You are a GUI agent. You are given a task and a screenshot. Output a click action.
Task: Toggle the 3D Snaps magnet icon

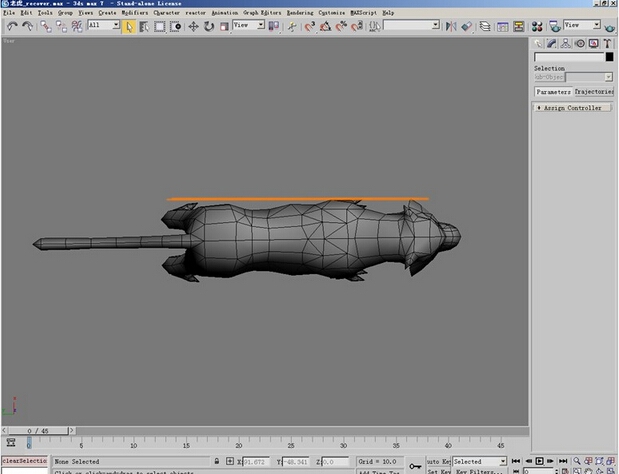310,26
